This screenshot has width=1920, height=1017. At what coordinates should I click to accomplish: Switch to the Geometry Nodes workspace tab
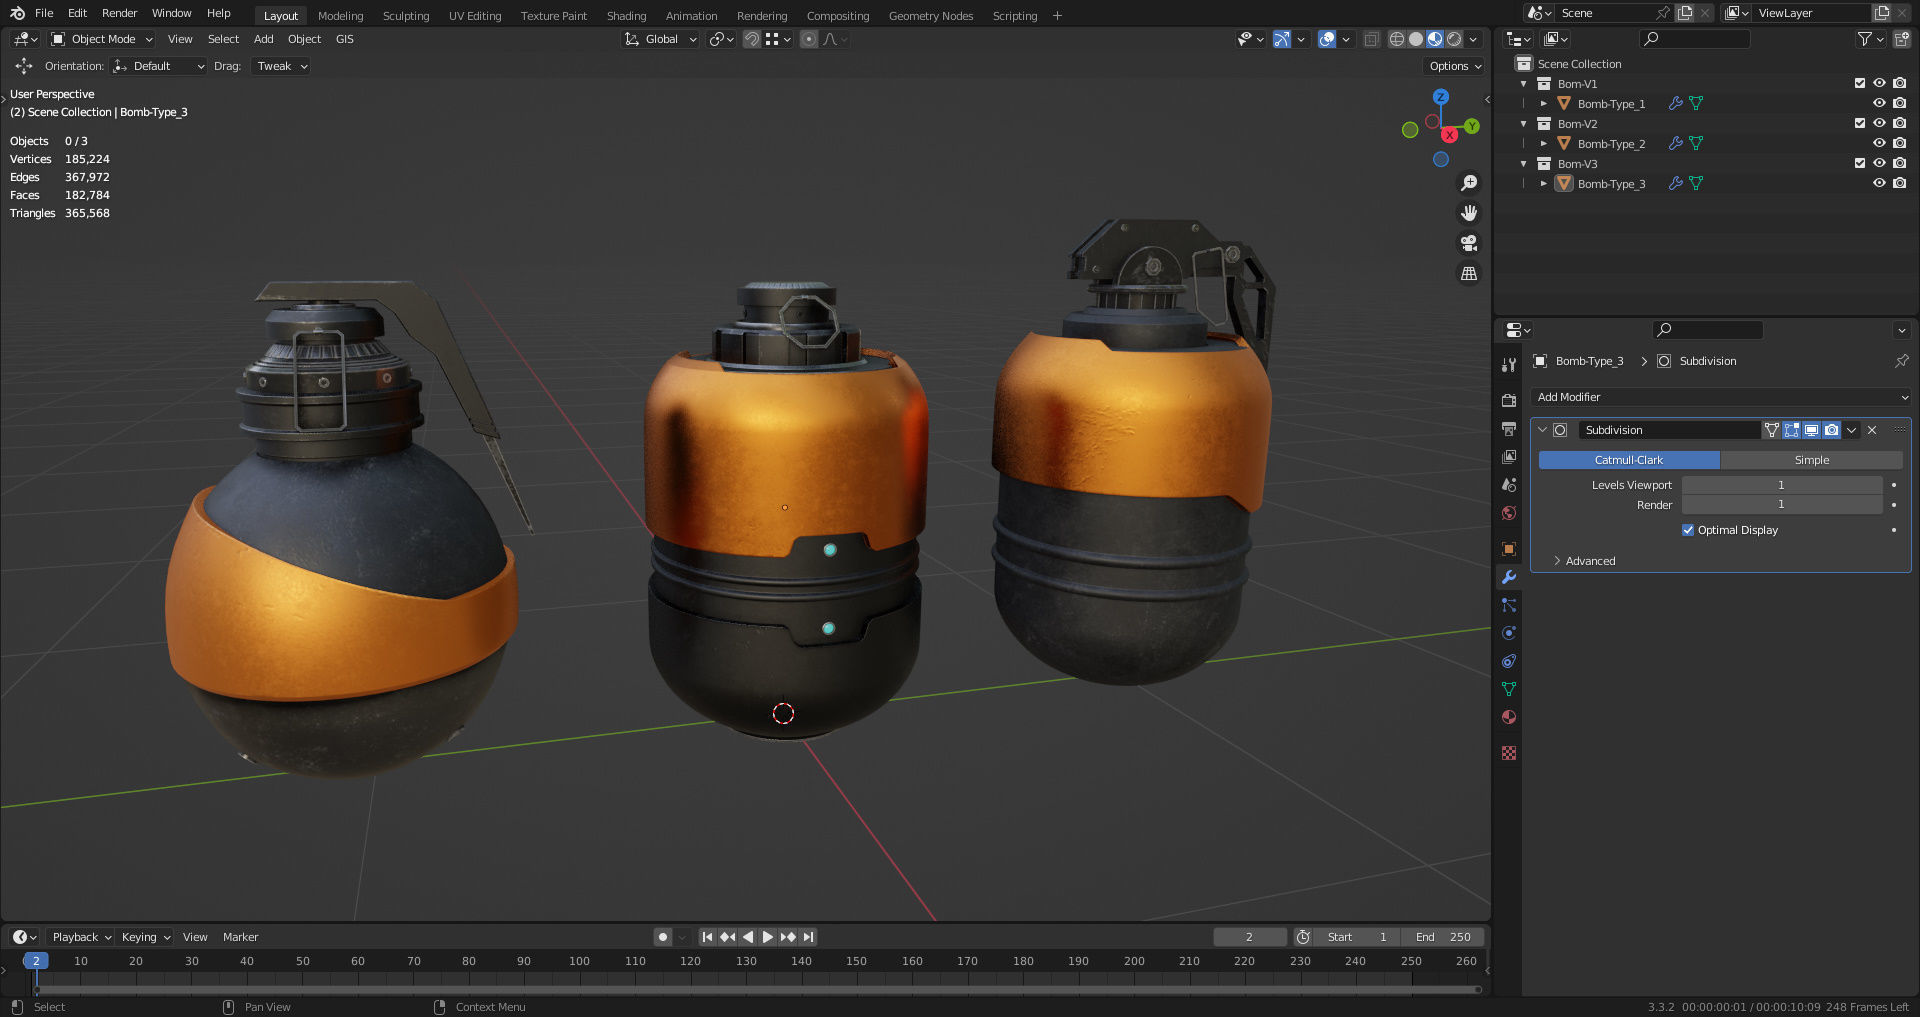(930, 16)
